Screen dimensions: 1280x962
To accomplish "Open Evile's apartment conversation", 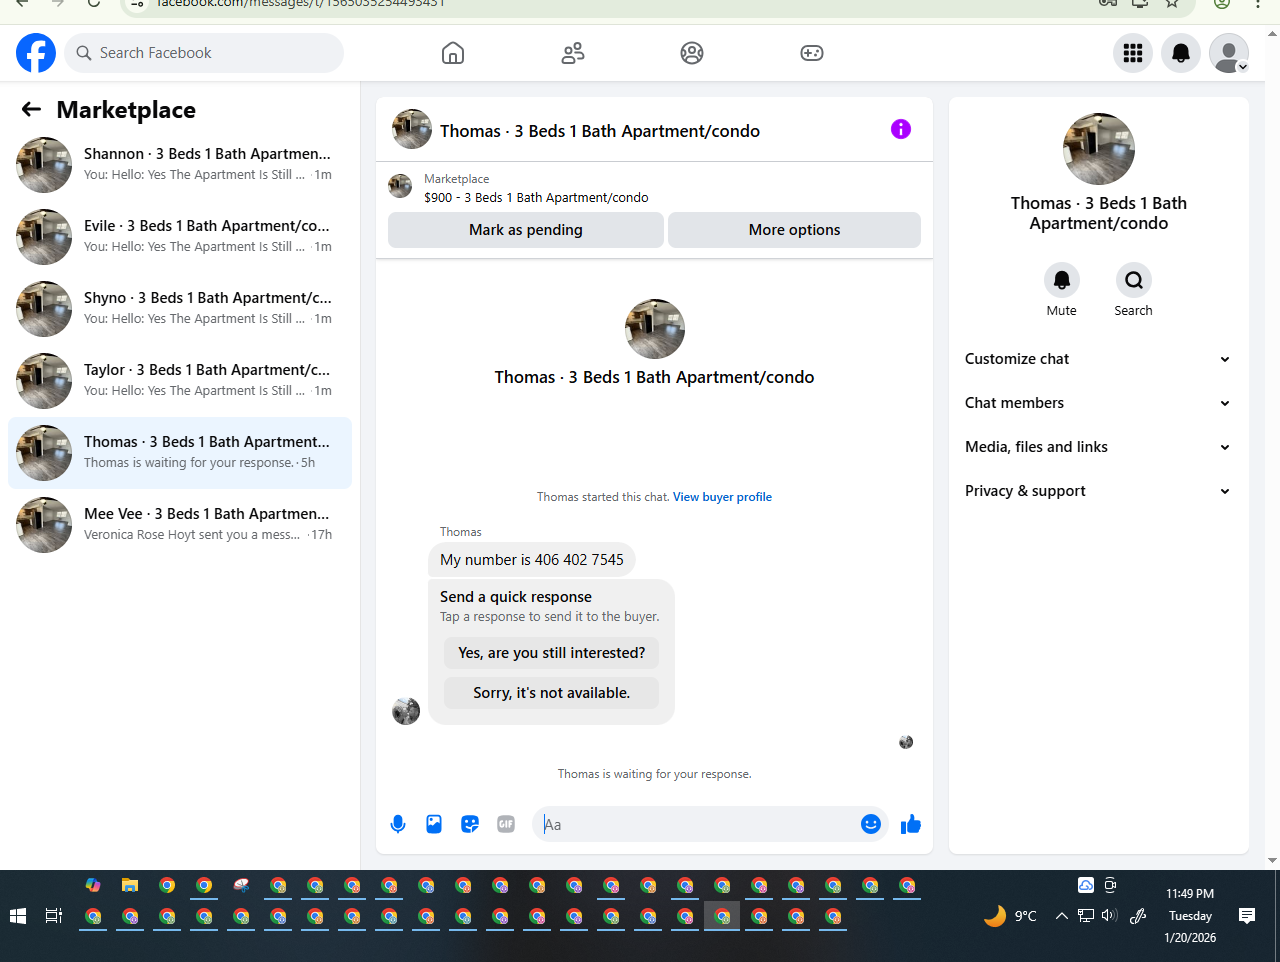I will tap(180, 237).
